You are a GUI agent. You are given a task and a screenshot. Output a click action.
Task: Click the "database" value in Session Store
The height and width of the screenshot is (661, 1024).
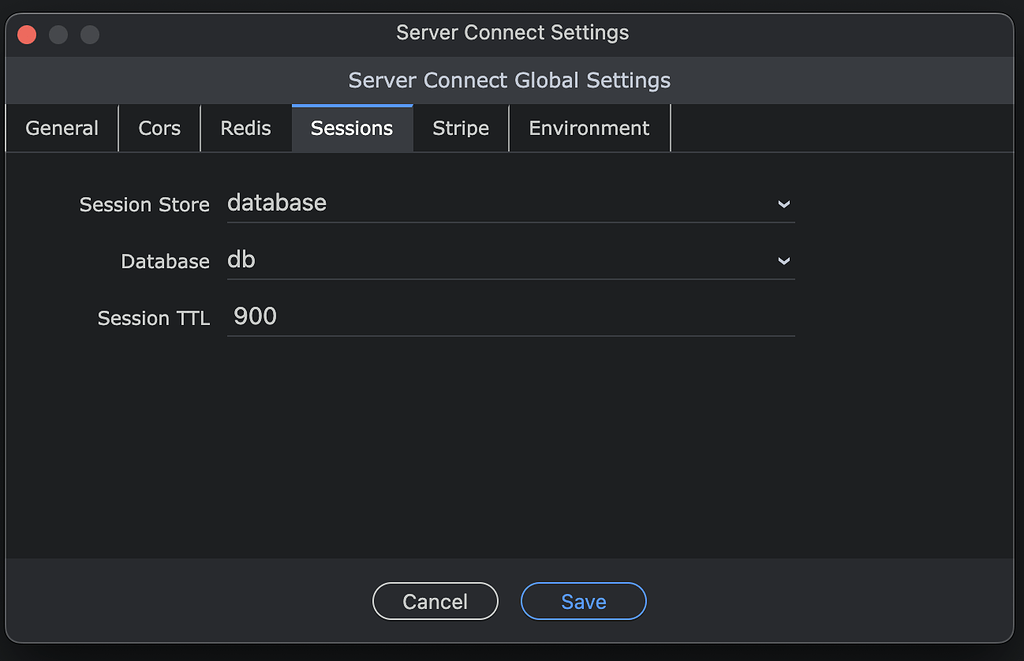(277, 202)
